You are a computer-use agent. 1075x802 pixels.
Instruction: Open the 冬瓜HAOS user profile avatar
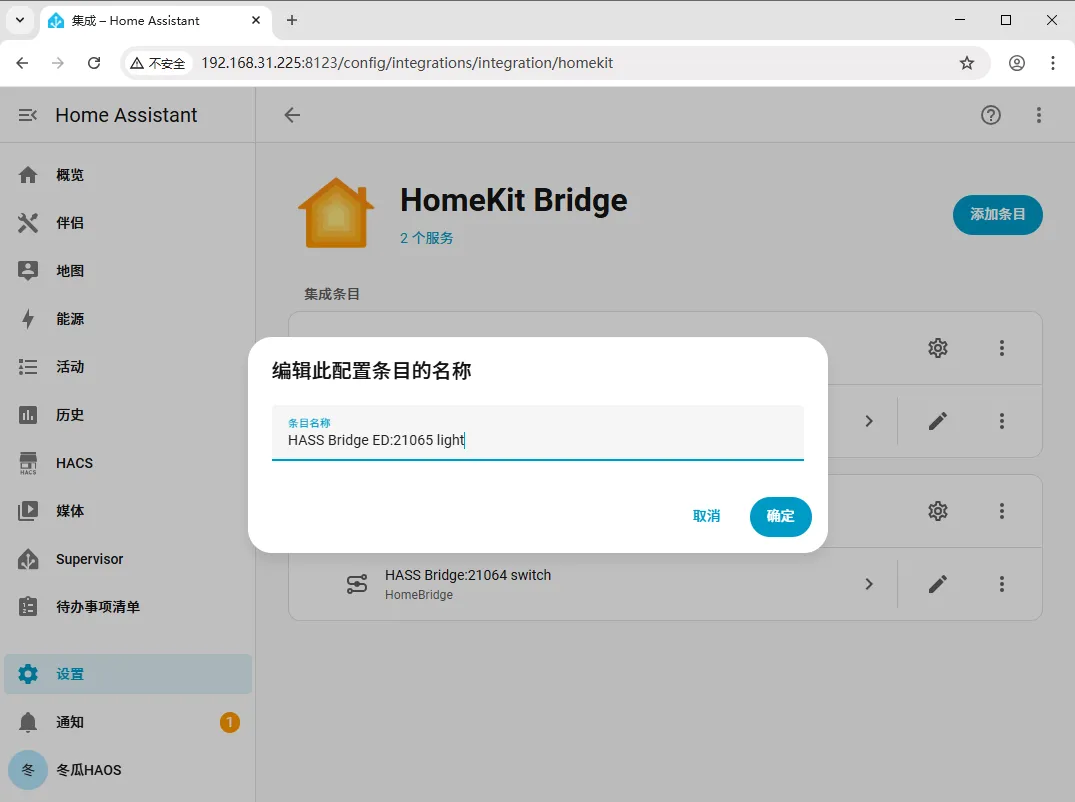(x=28, y=770)
